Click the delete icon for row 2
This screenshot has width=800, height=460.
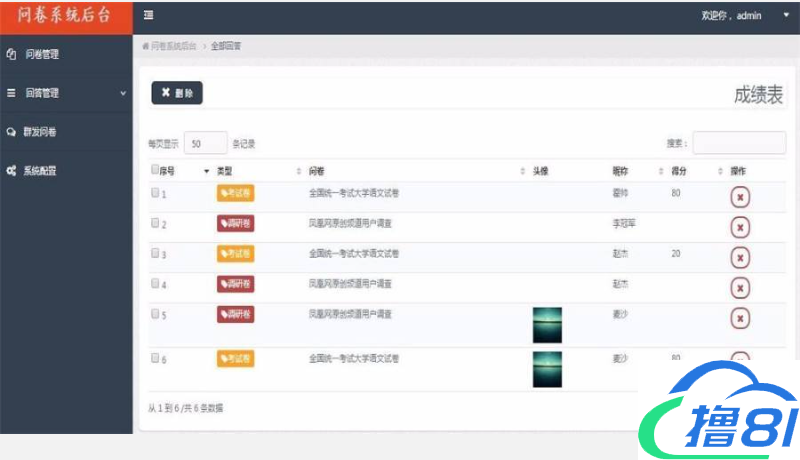pyautogui.click(x=740, y=227)
